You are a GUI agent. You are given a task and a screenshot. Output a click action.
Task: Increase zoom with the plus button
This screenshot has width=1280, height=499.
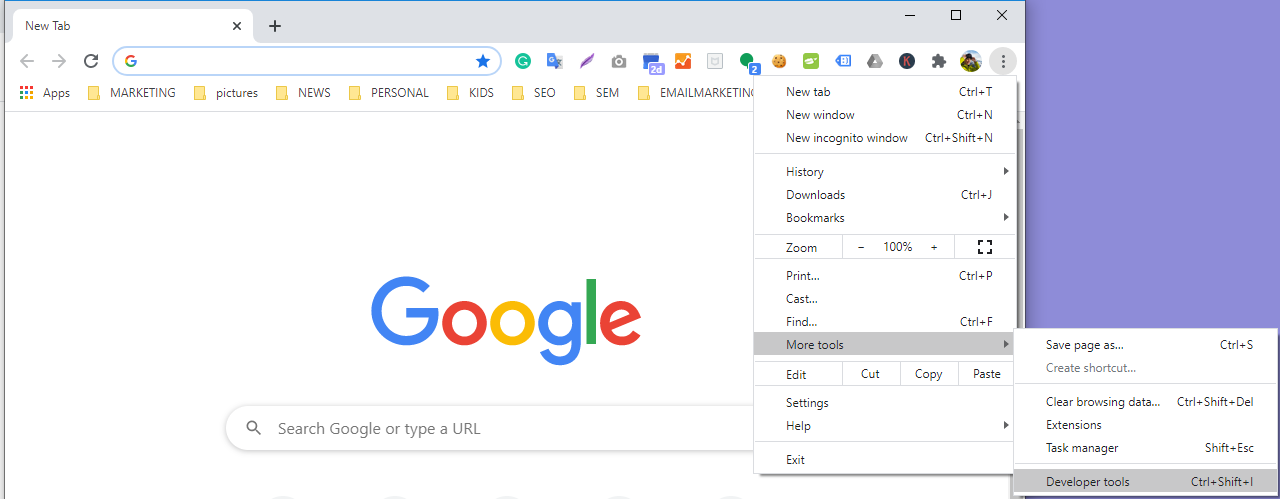point(934,247)
